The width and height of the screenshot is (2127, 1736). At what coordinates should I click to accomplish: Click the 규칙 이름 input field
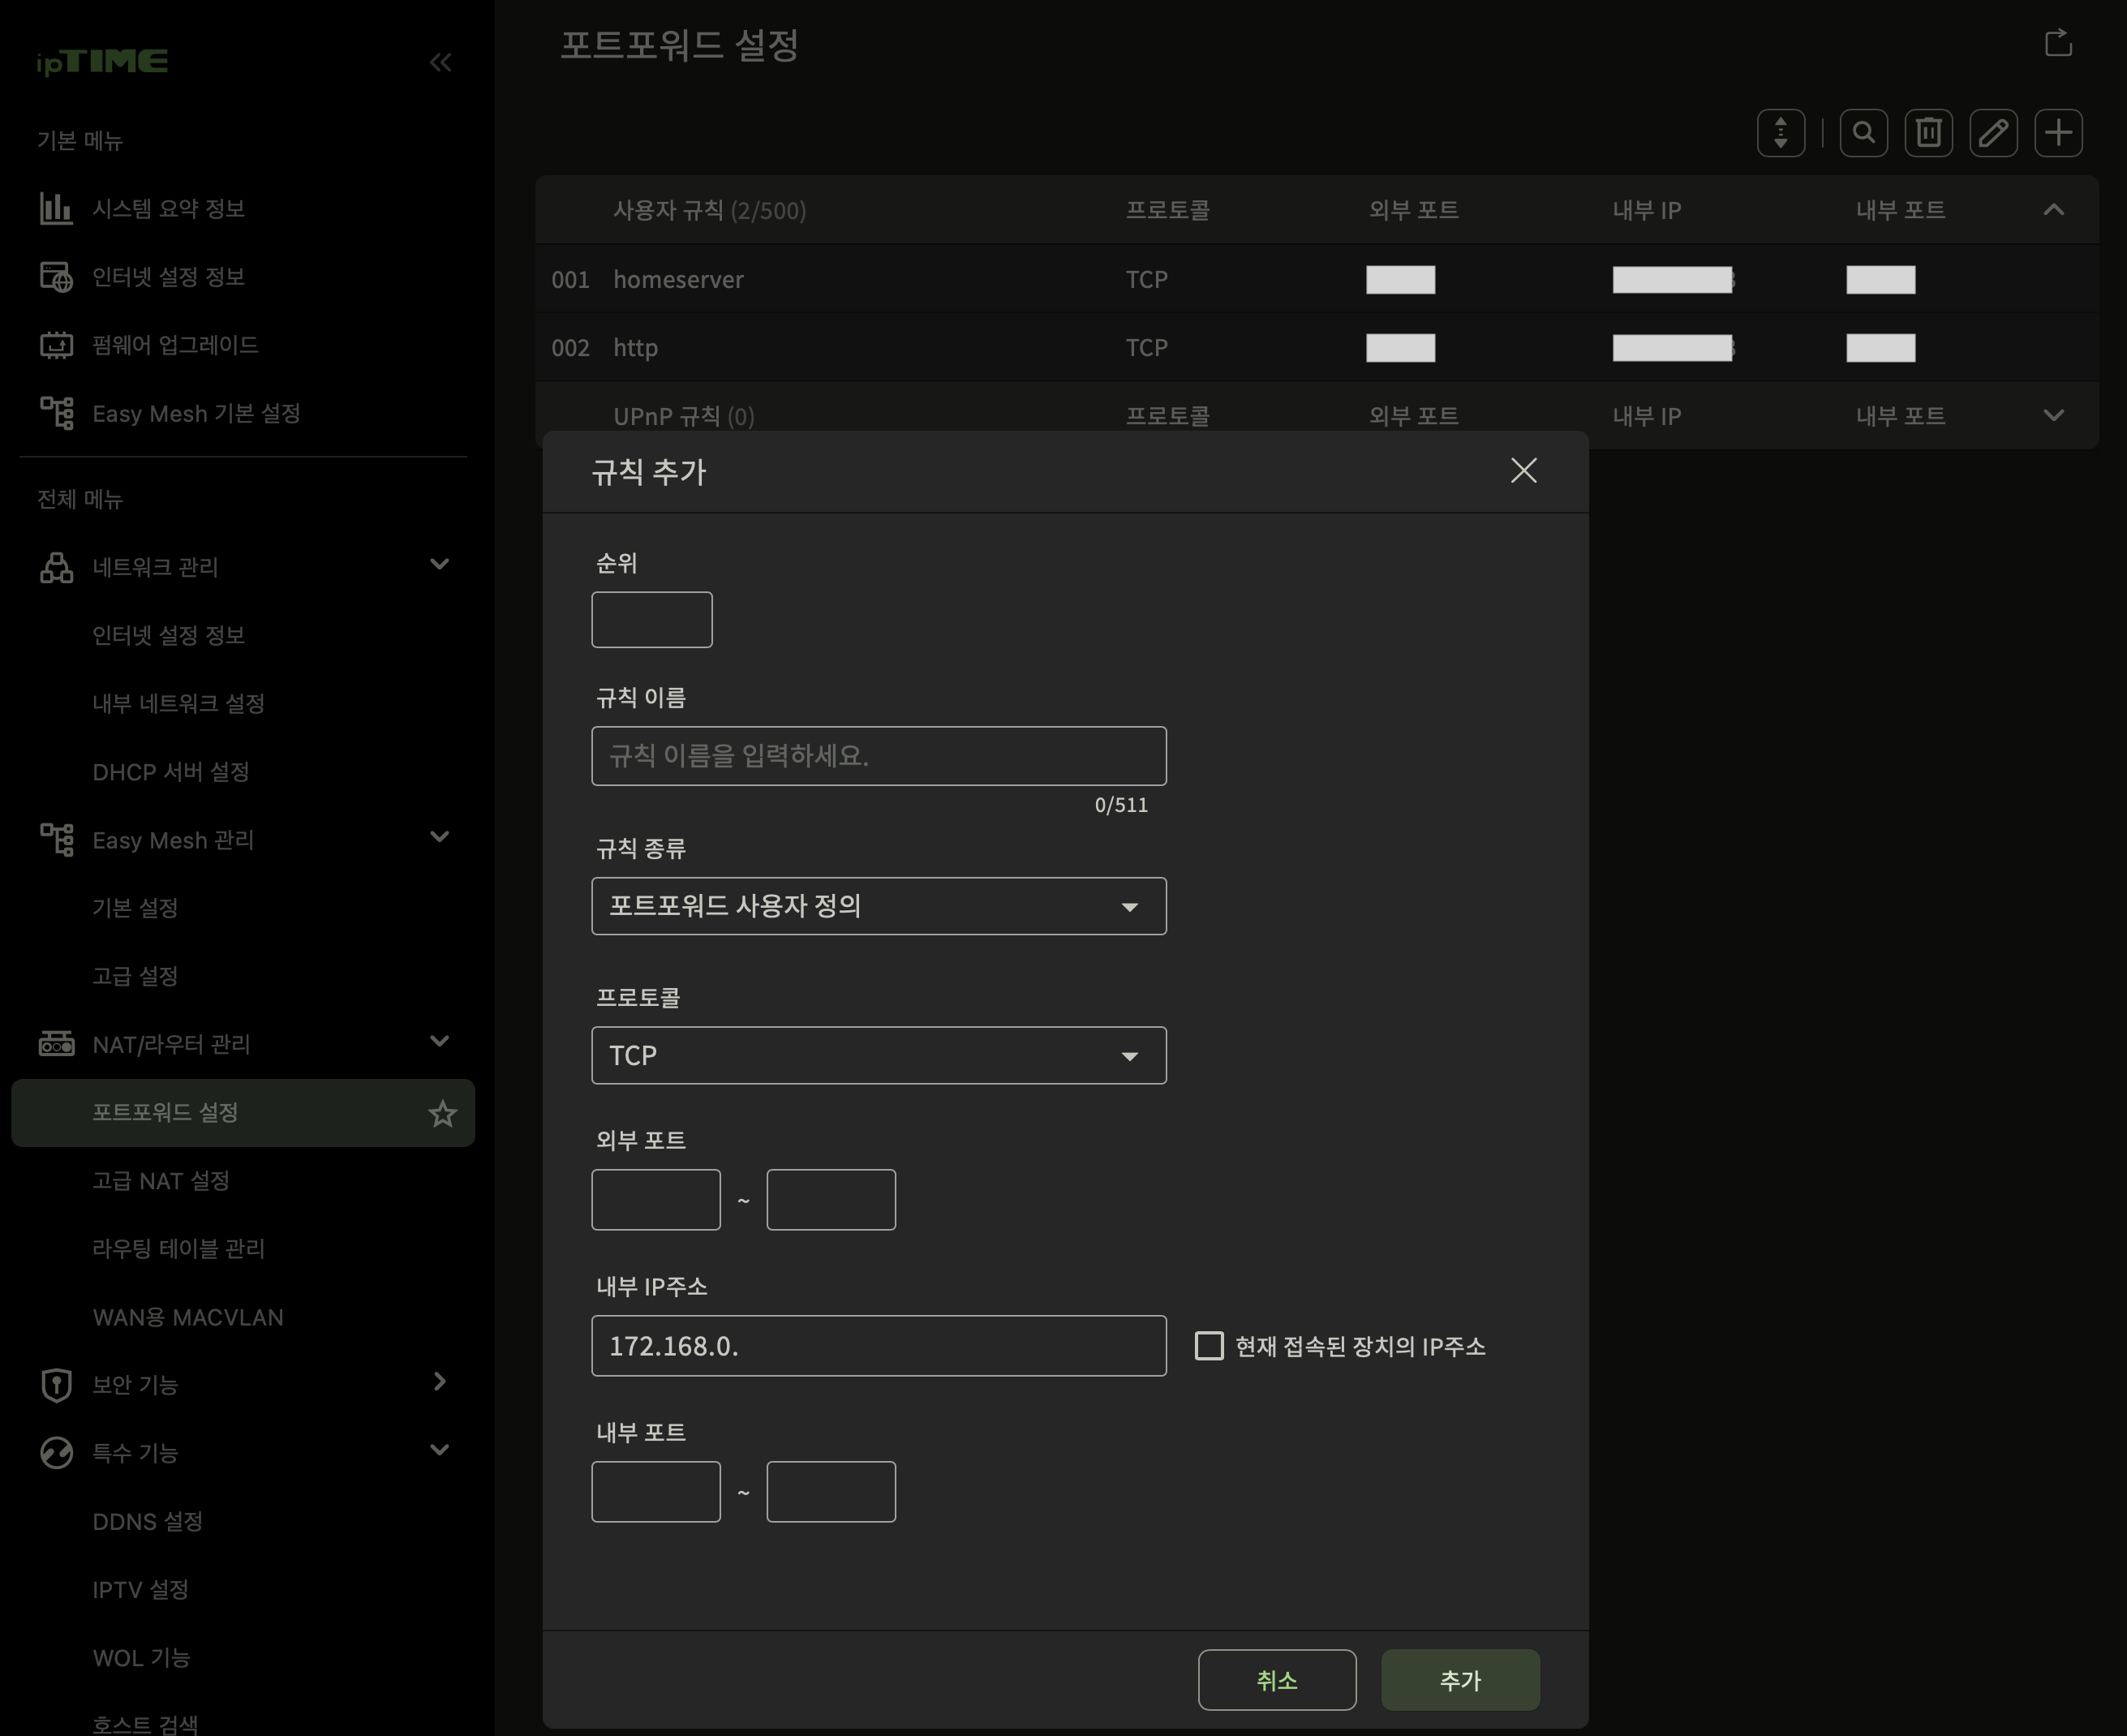point(878,756)
